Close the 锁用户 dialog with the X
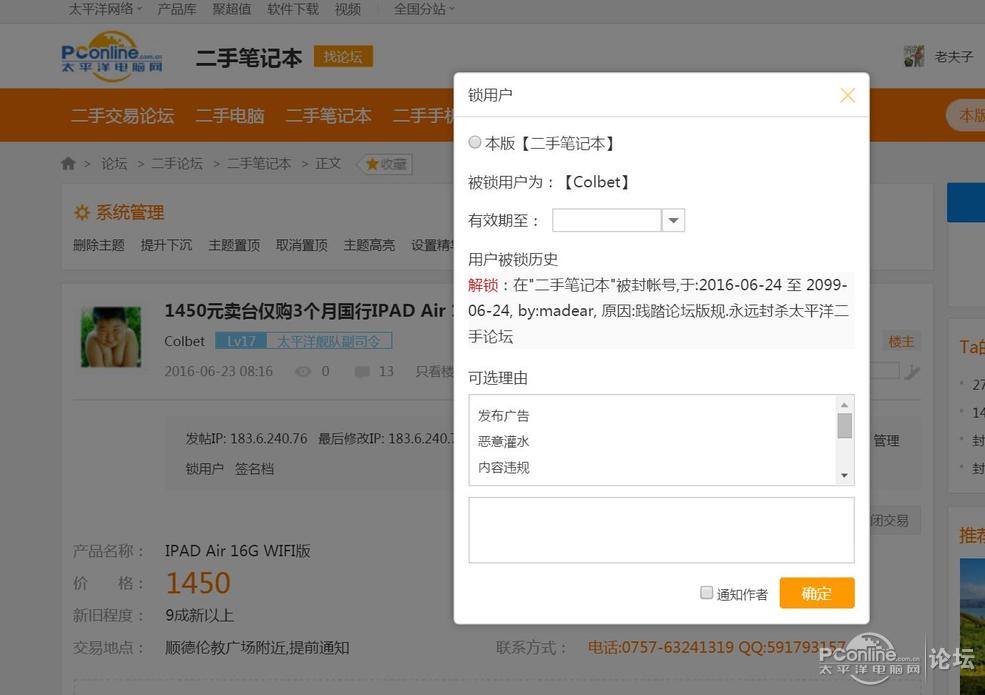Image resolution: width=985 pixels, height=695 pixels. coord(847,96)
